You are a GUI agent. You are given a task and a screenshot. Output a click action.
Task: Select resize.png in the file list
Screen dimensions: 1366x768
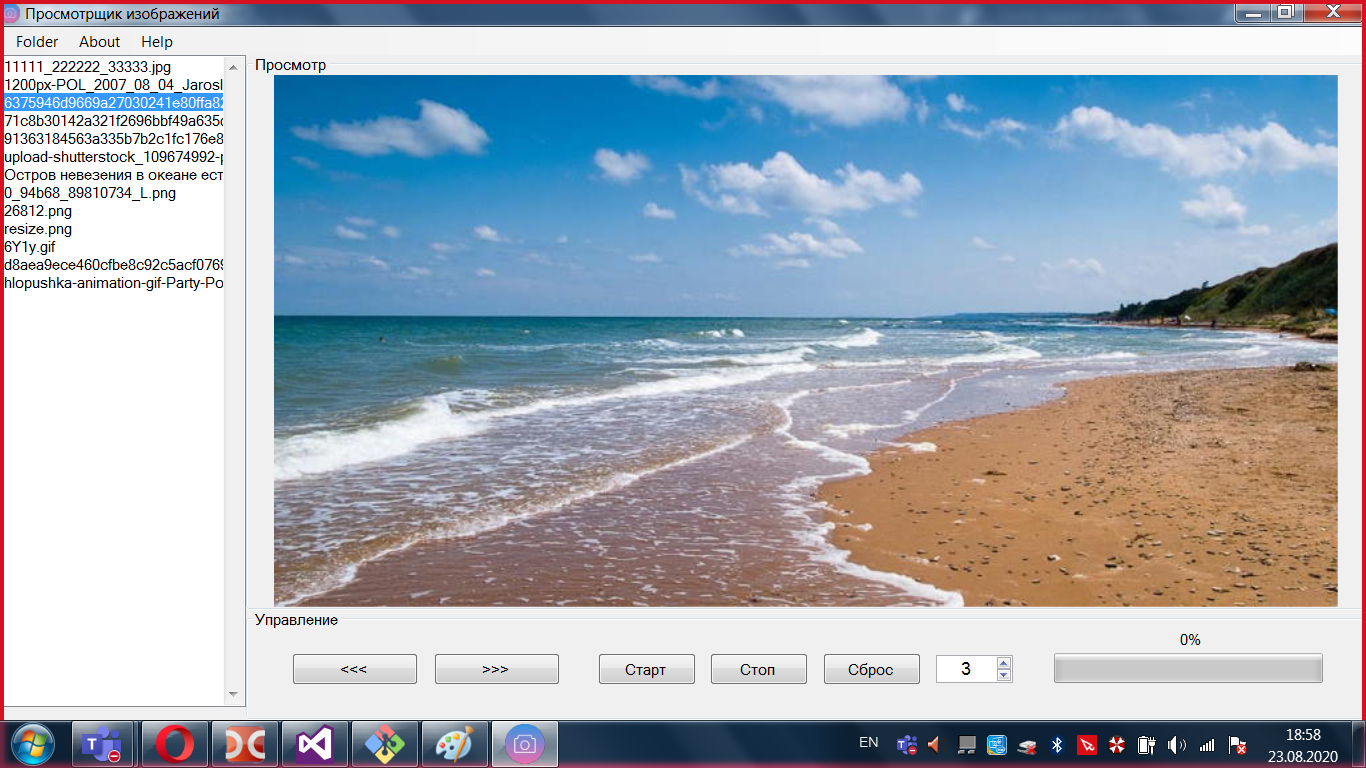pyautogui.click(x=38, y=229)
